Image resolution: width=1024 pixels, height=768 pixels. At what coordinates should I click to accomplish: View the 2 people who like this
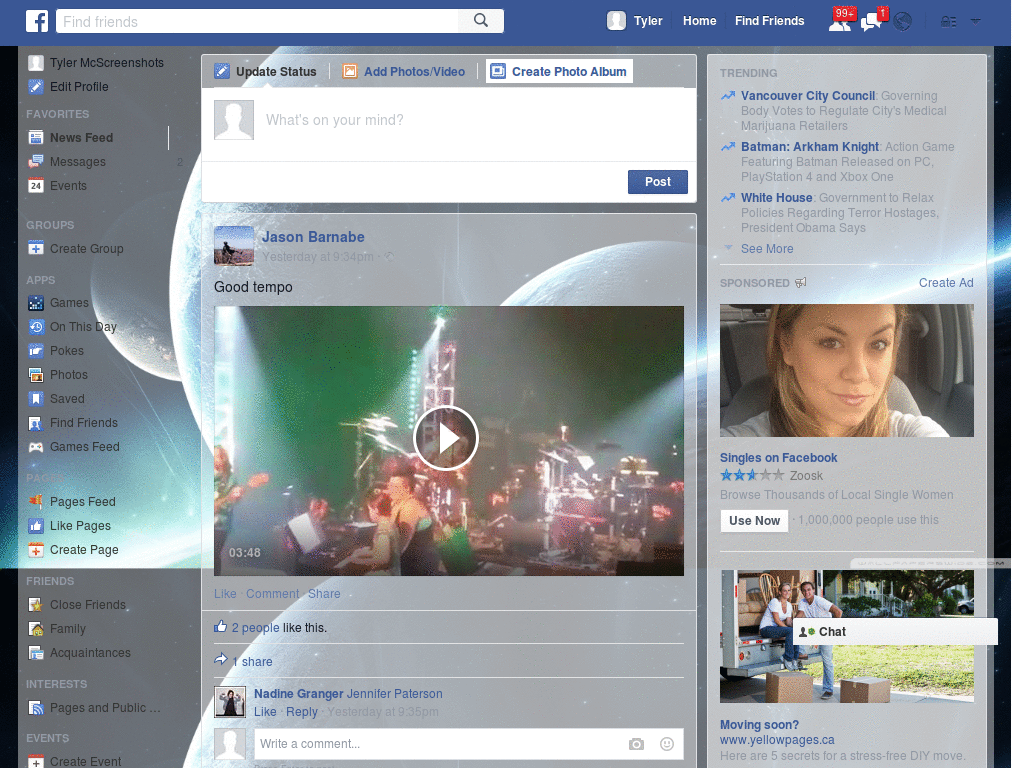(x=255, y=628)
